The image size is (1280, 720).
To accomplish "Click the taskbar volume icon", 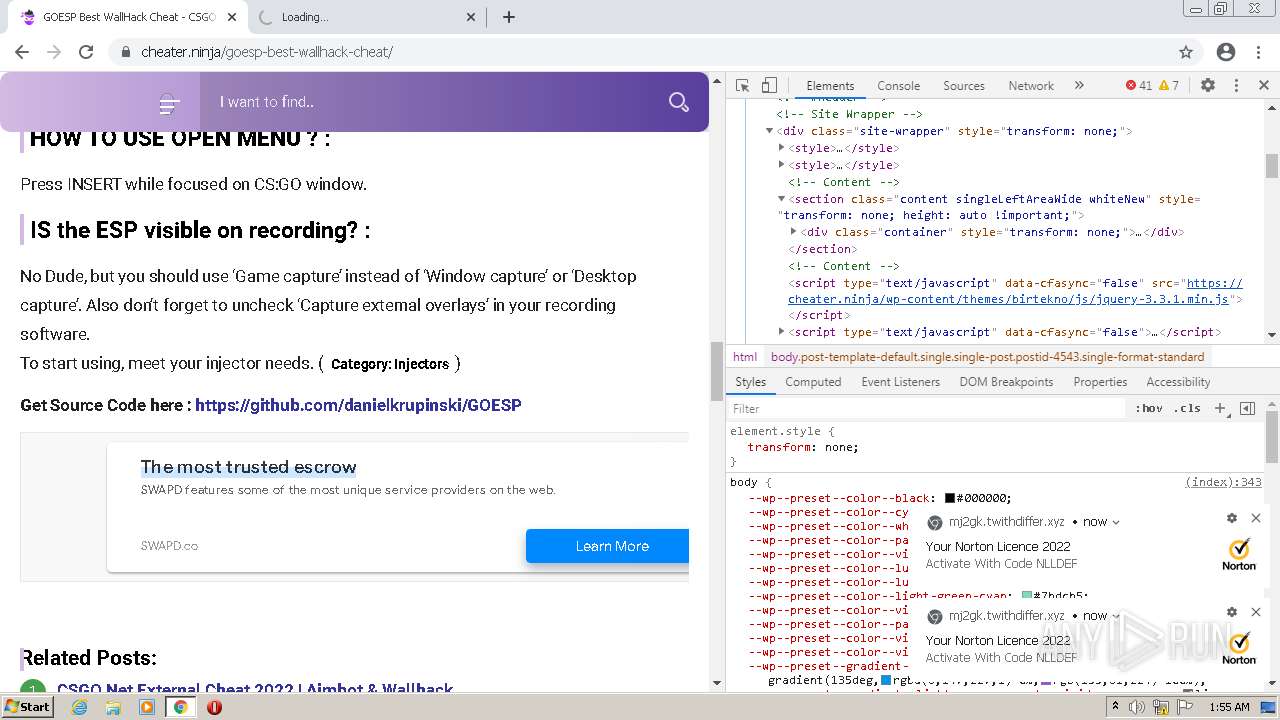I will tap(1138, 707).
